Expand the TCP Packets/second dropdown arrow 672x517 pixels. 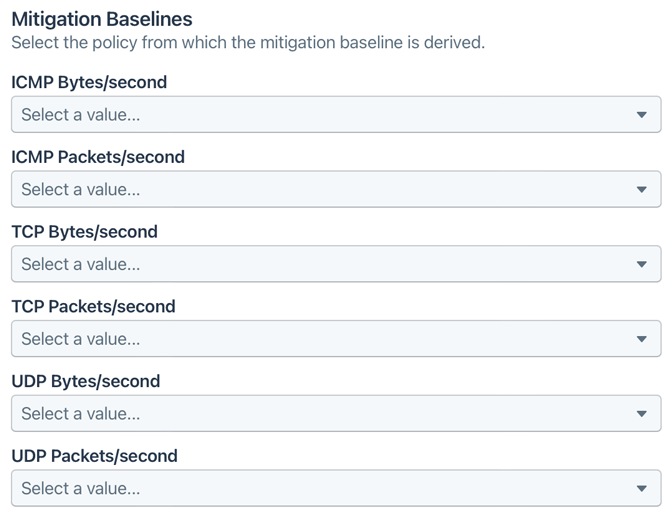click(x=642, y=339)
